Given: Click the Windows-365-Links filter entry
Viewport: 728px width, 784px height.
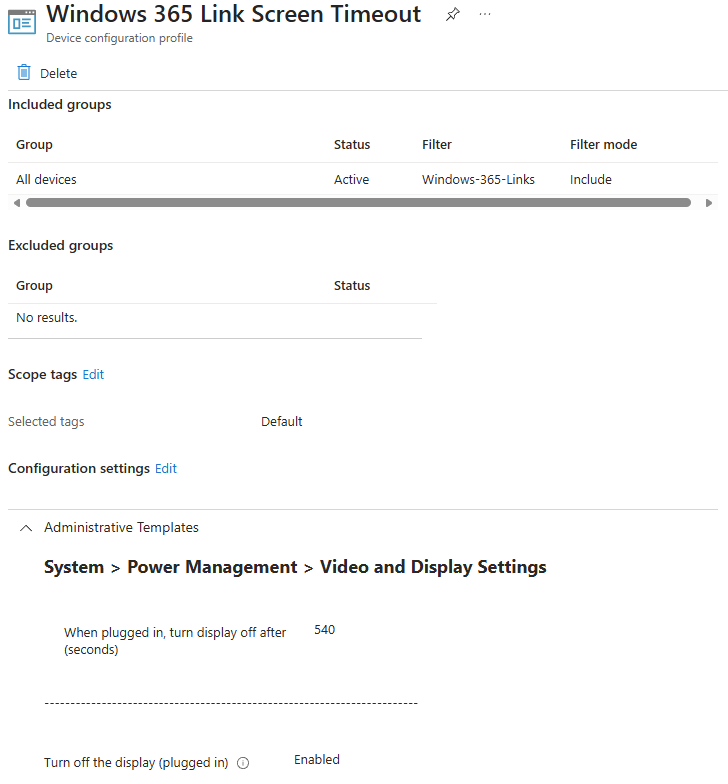Looking at the screenshot, I should point(478,180).
